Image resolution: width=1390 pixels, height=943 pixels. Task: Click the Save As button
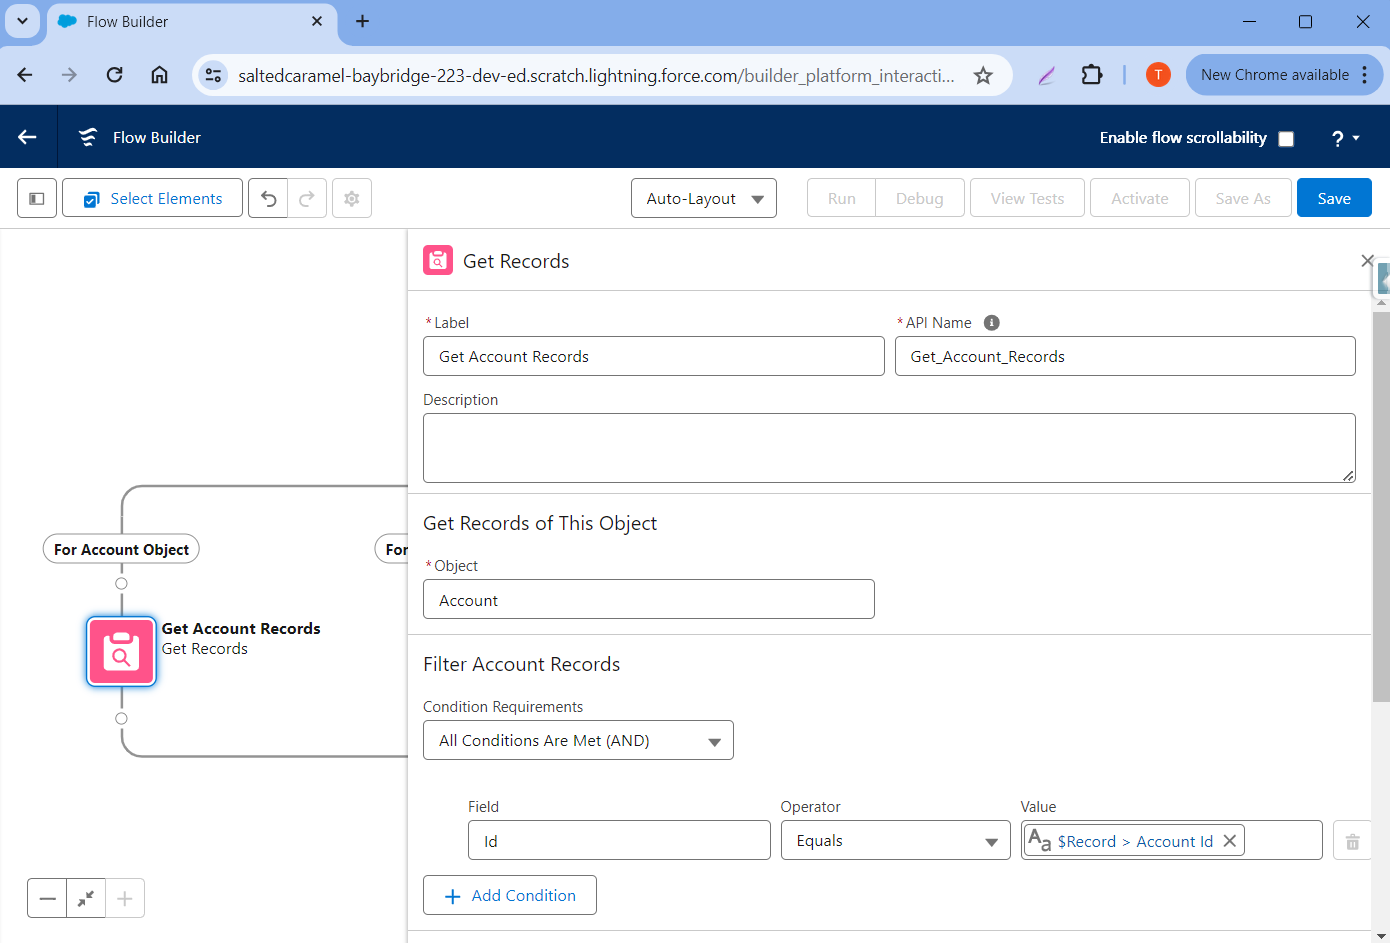coord(1243,198)
